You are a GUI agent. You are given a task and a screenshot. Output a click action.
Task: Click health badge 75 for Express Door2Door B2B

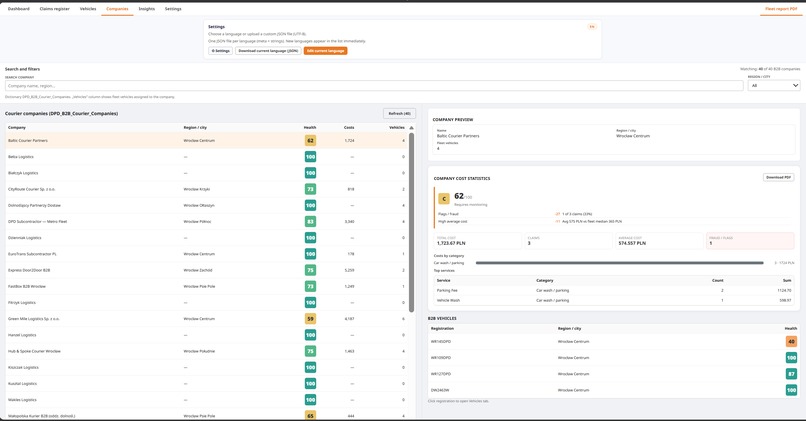(310, 270)
